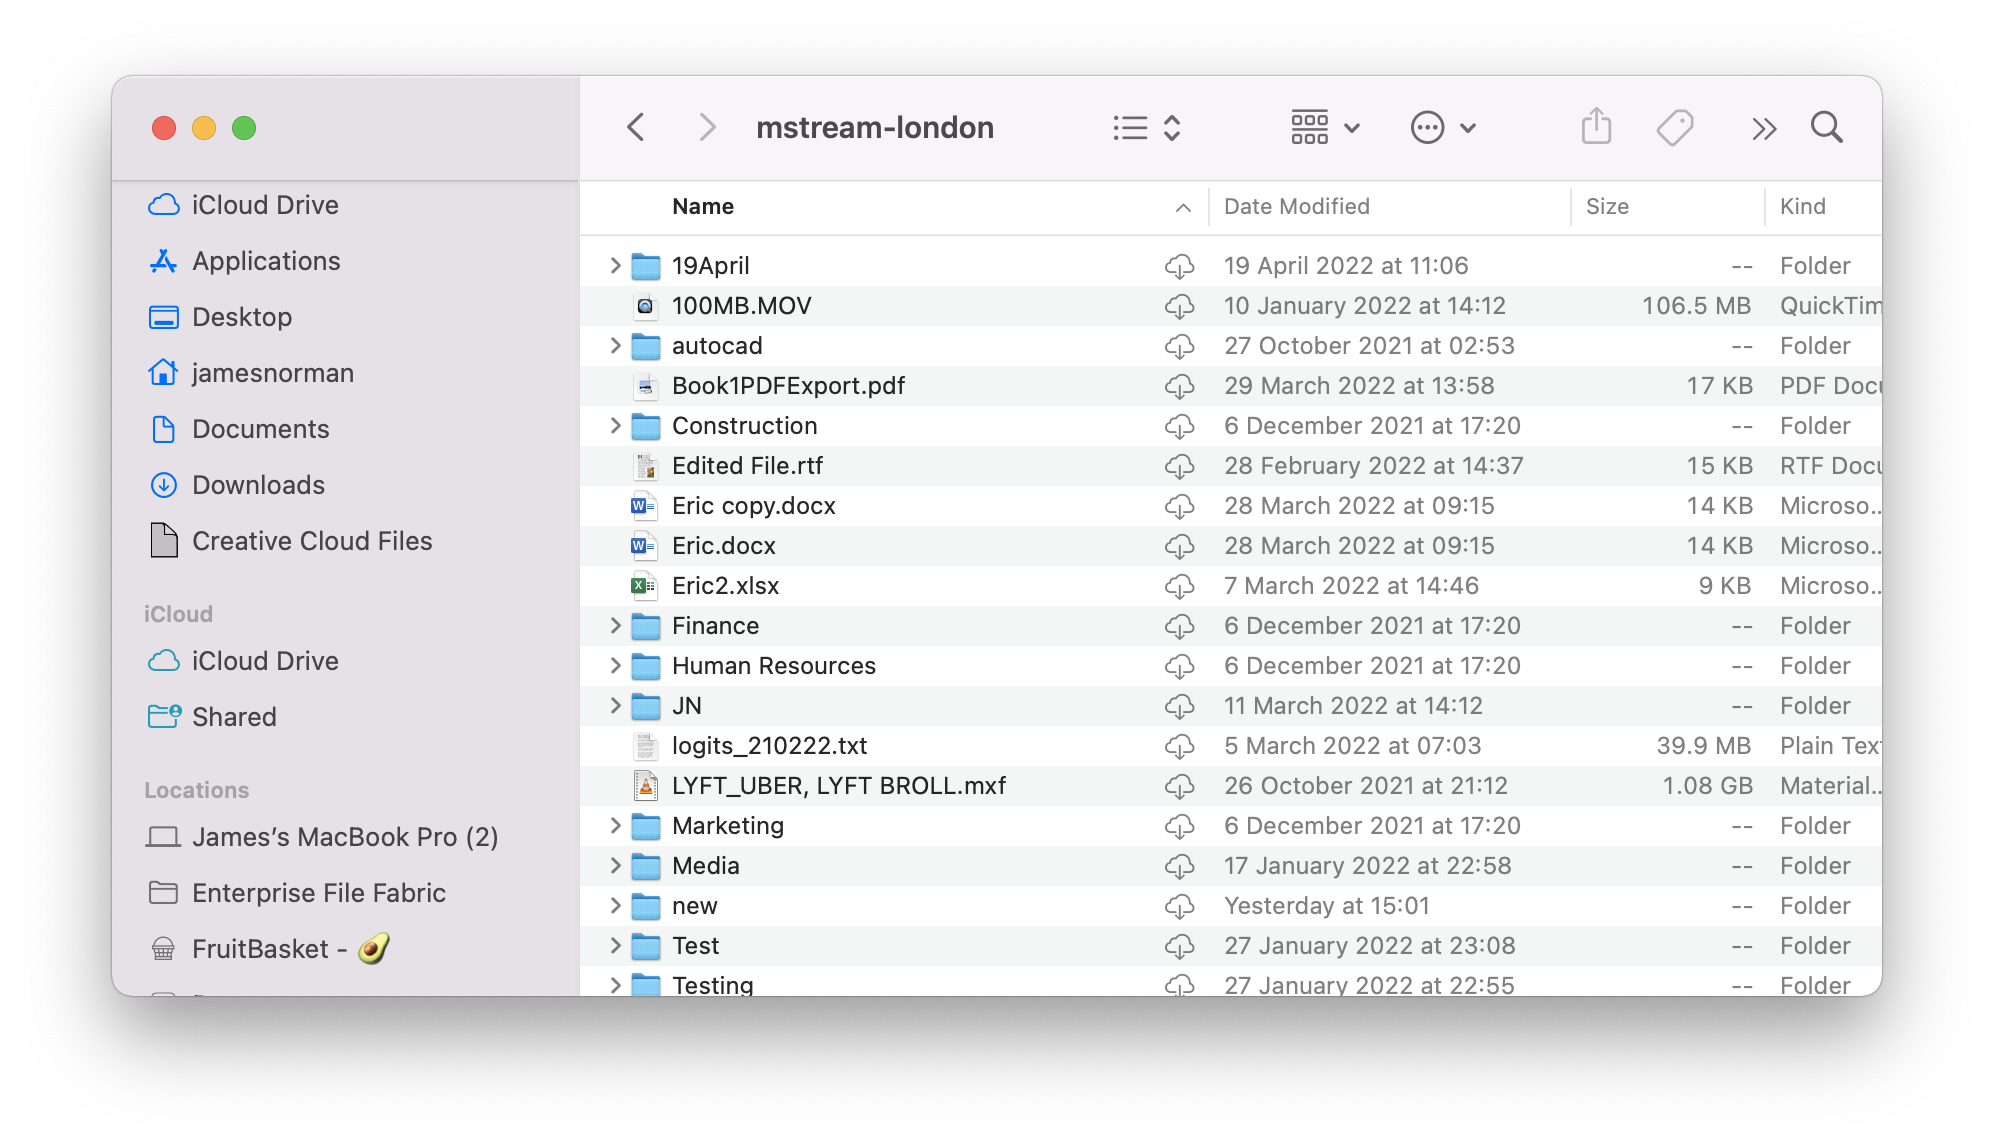
Task: Select Enterprise File Fabric location in sidebar
Action: 318,893
